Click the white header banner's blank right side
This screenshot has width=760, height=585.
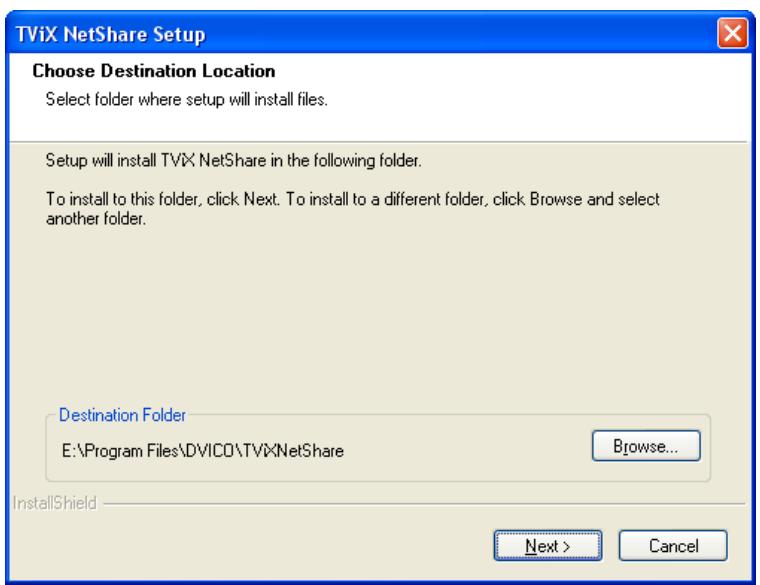(557, 97)
